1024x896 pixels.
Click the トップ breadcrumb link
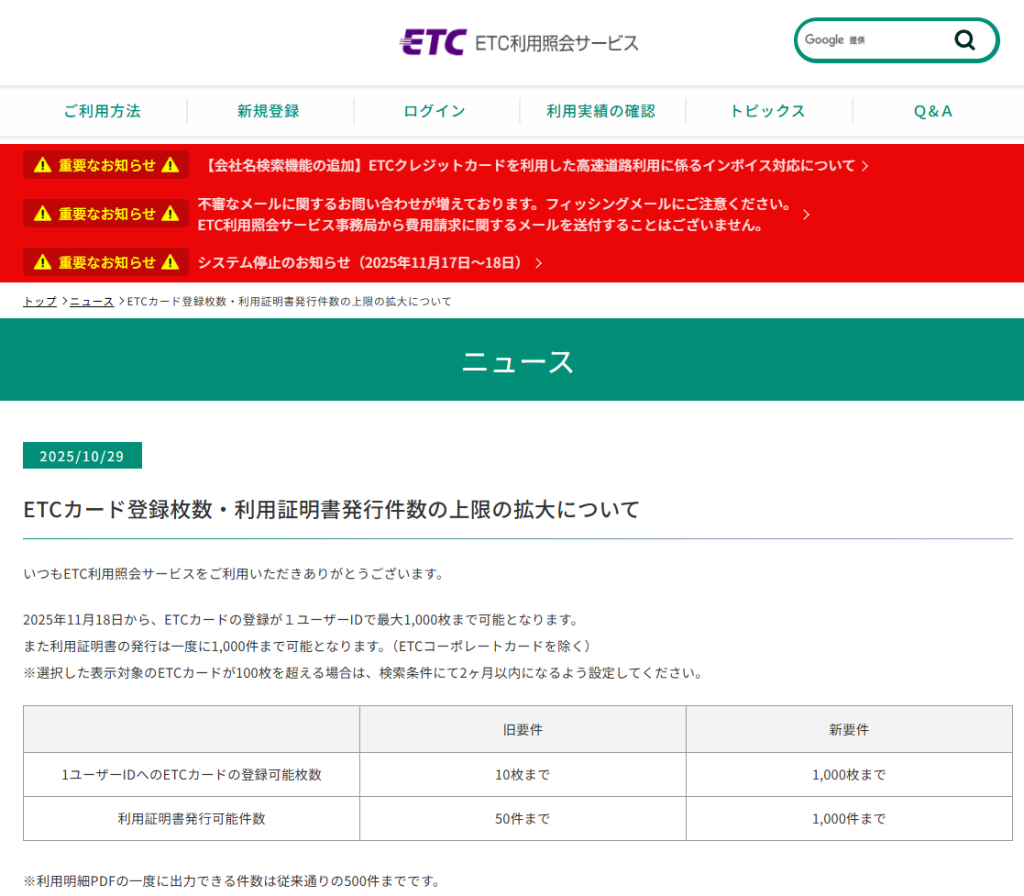40,301
